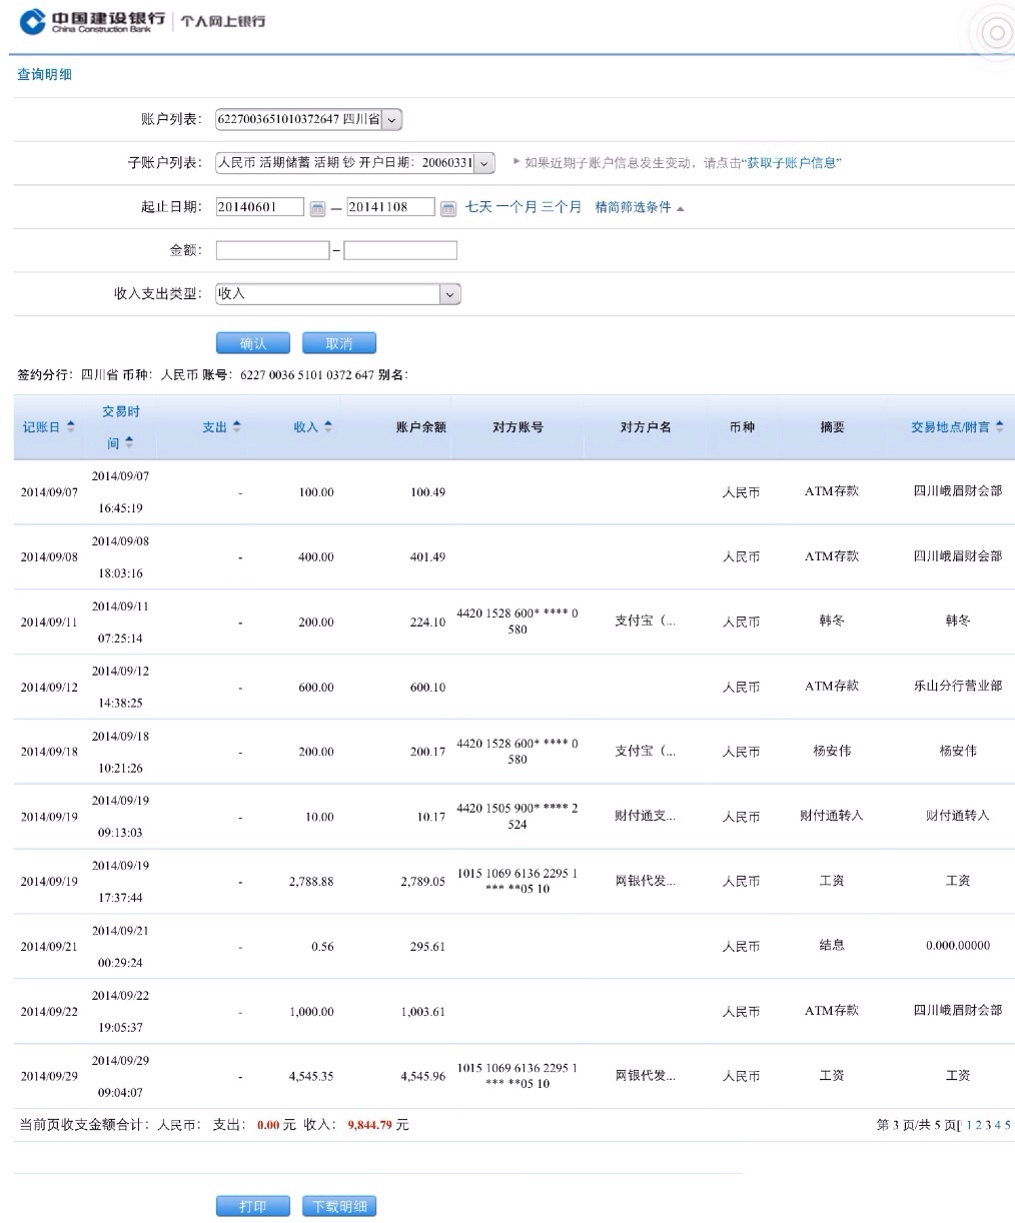Viewport: 1015px width, 1223px height.
Task: Select the 三个月 date range shortcut
Action: click(x=561, y=207)
